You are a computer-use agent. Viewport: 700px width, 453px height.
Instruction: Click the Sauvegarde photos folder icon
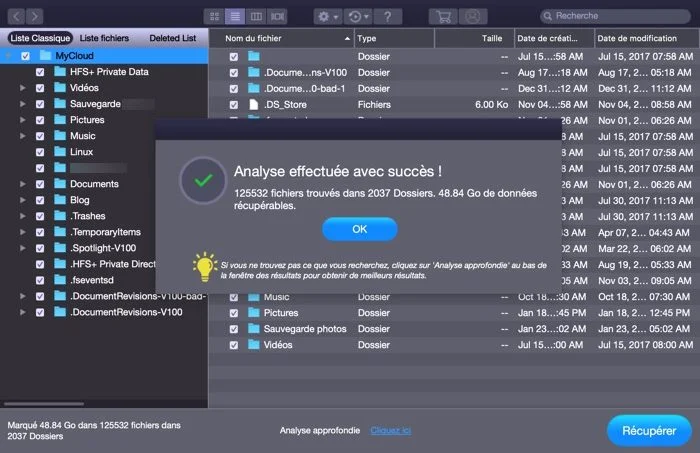254,329
